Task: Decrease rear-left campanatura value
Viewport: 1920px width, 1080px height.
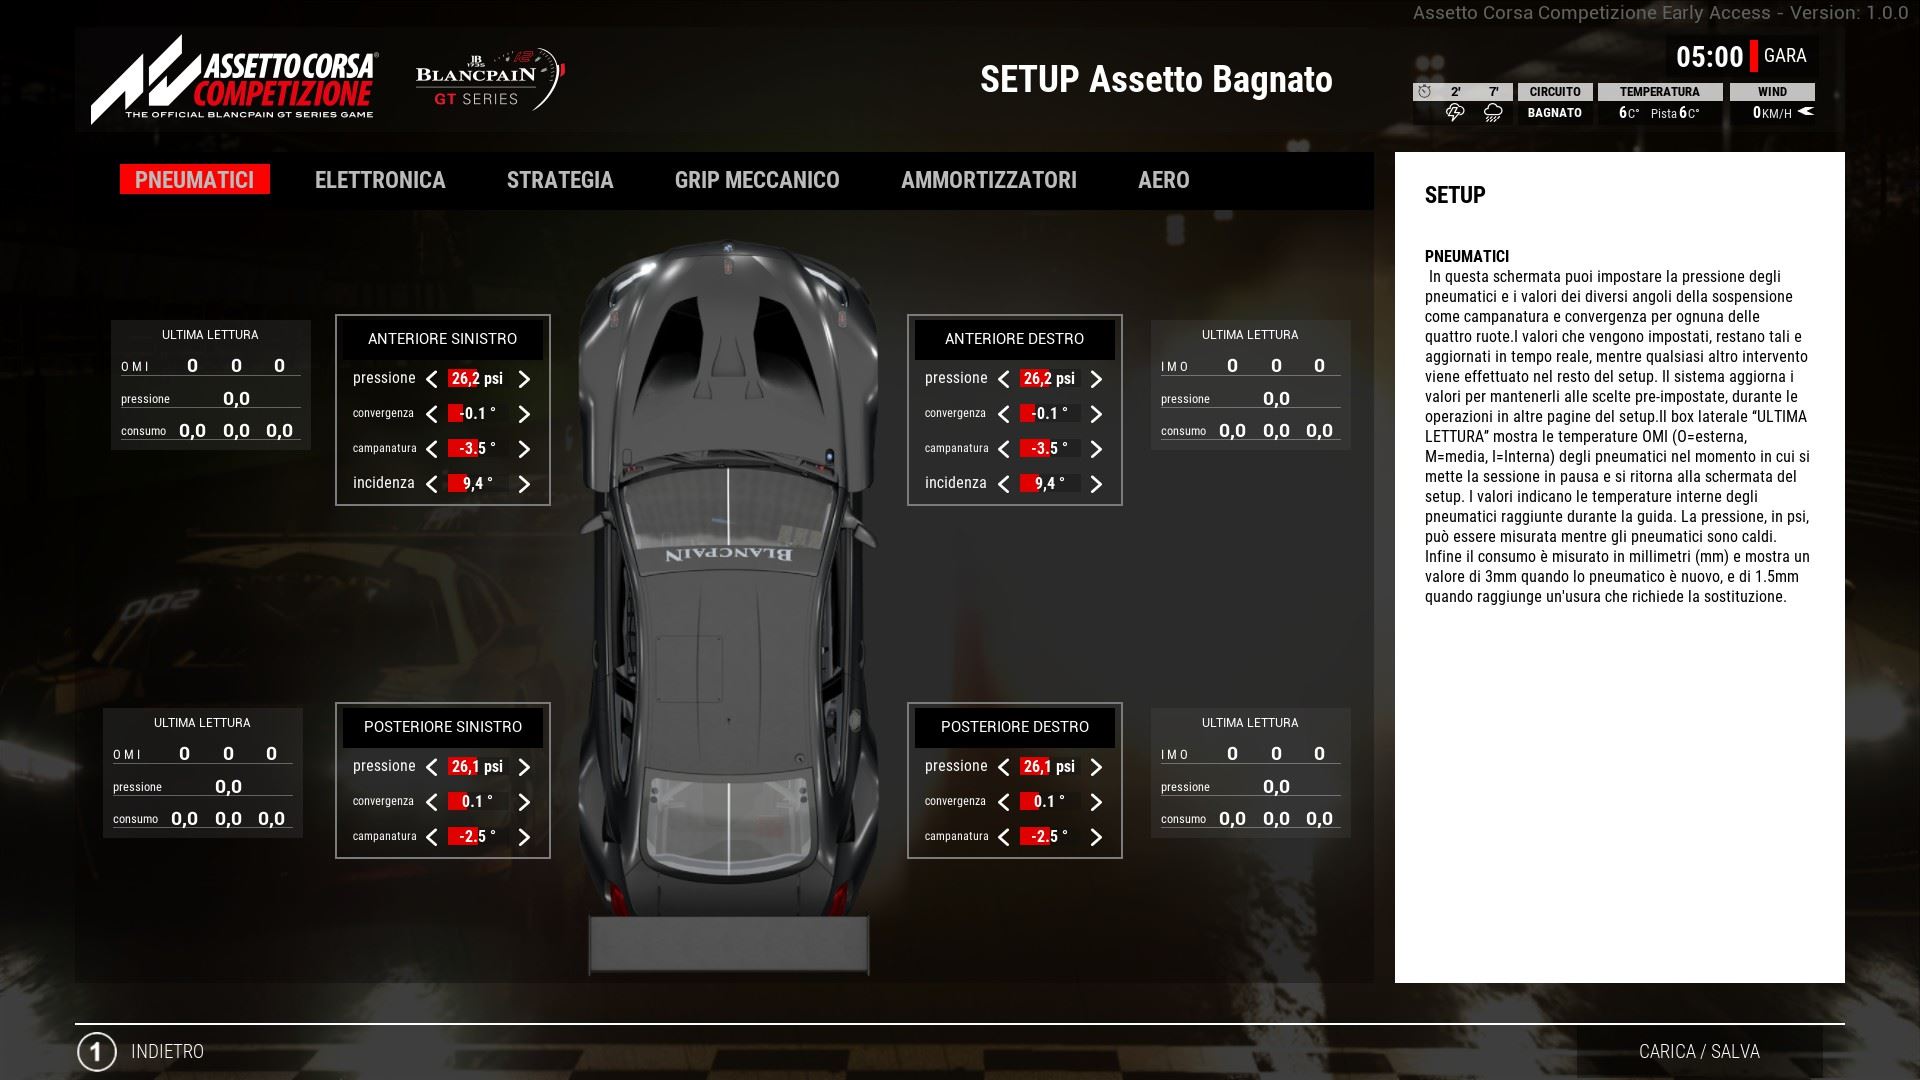Action: [x=432, y=837]
